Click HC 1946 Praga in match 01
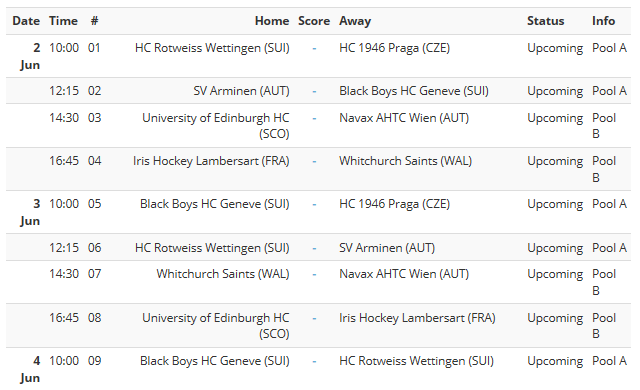Viewport: 640px width, 390px height. (394, 48)
